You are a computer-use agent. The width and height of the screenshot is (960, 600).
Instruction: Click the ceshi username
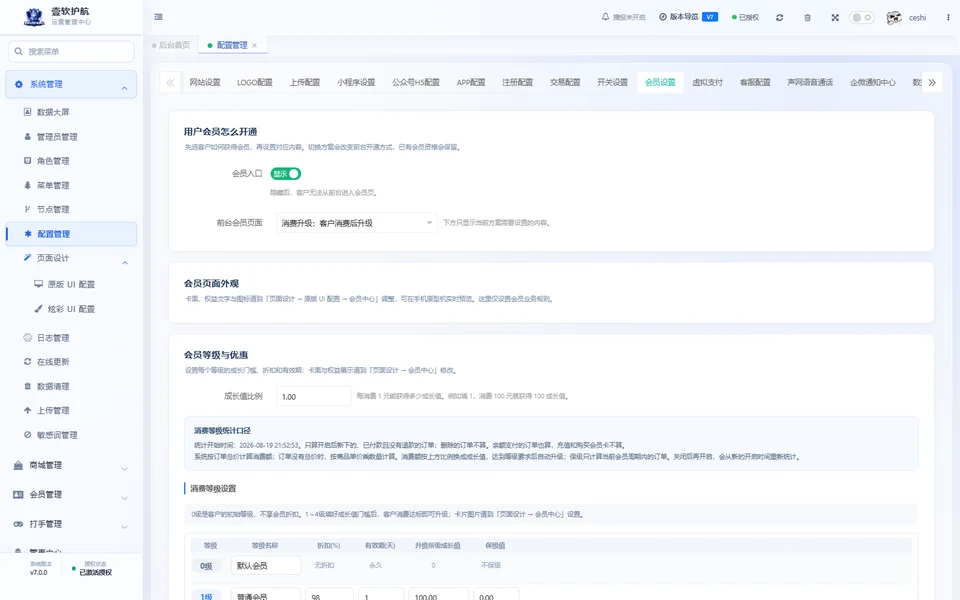pos(917,18)
